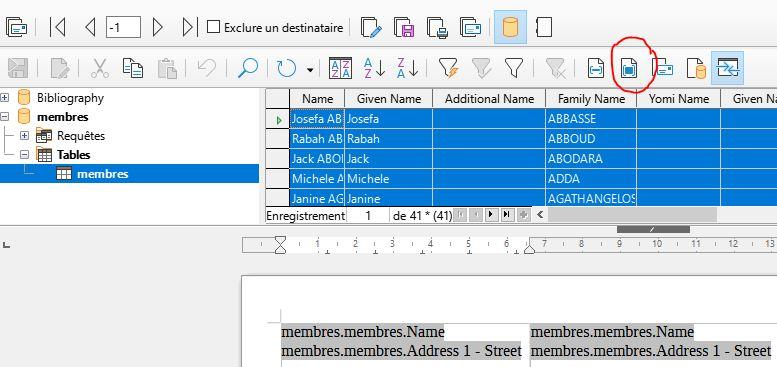This screenshot has width=777, height=367.
Task: Toggle the Explorer On/Off button
Action: tap(727, 67)
